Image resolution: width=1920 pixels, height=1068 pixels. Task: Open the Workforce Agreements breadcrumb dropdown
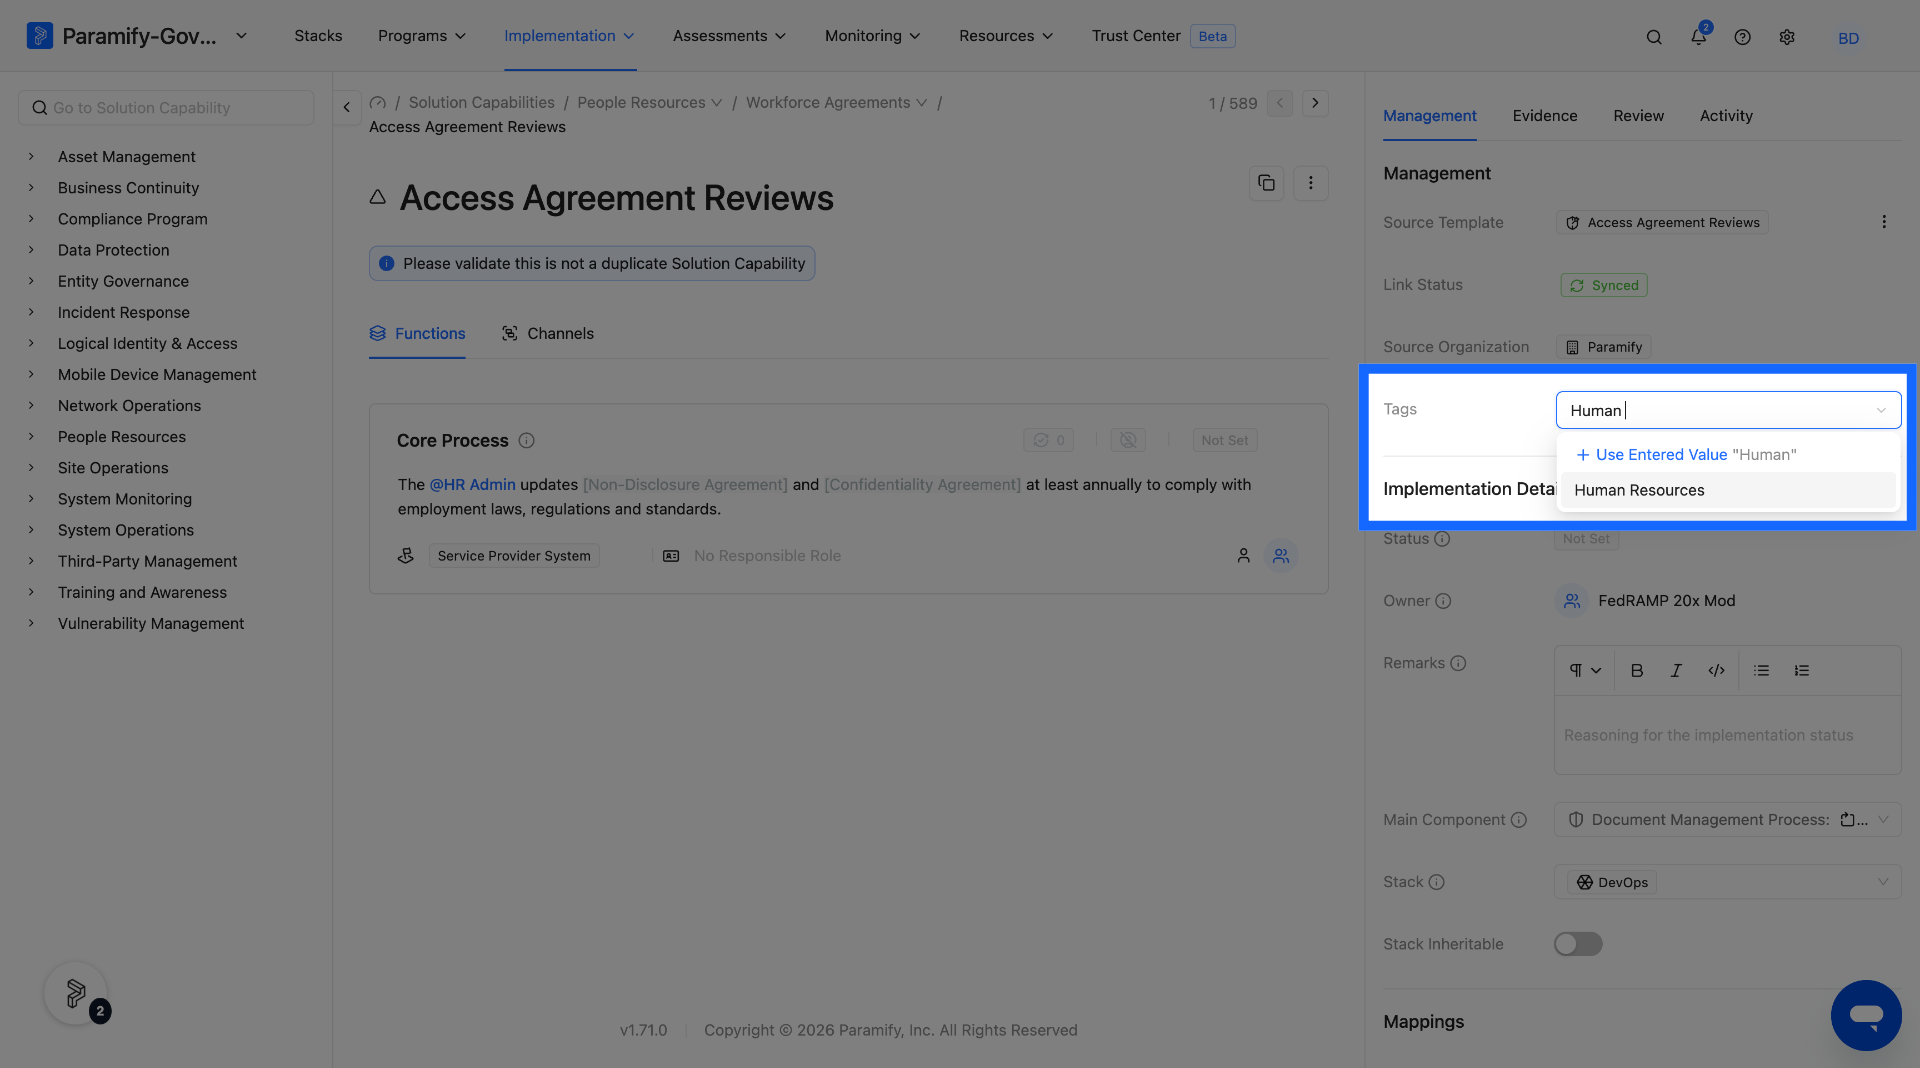click(x=921, y=103)
